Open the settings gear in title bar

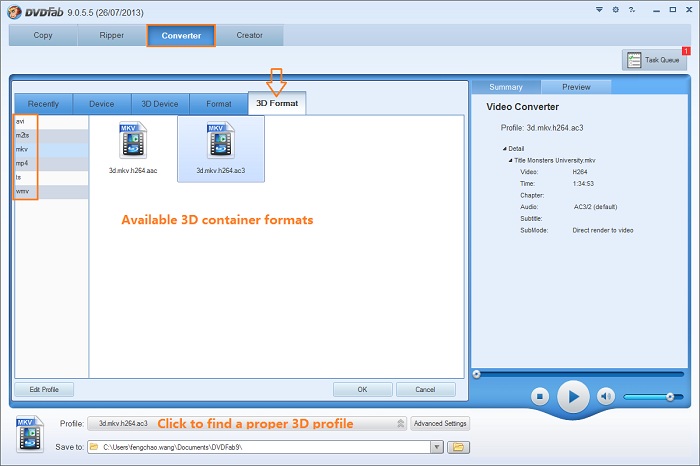[x=616, y=9]
